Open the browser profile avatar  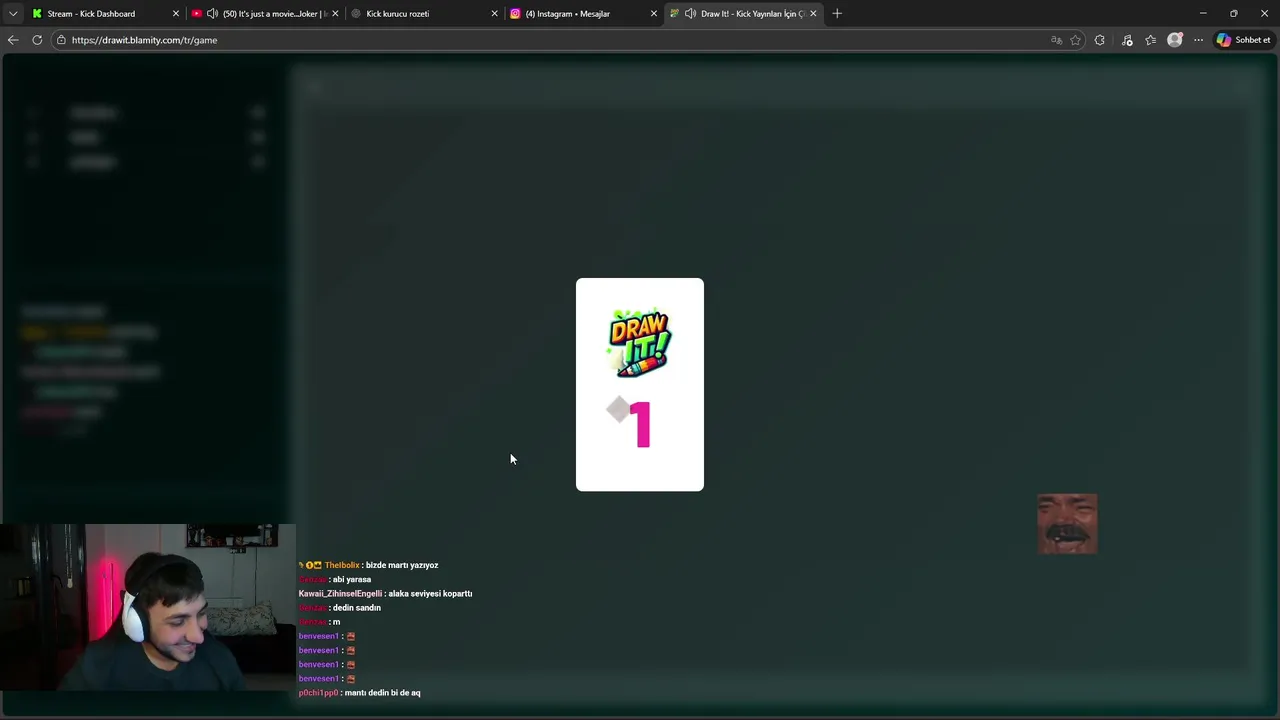(1175, 40)
